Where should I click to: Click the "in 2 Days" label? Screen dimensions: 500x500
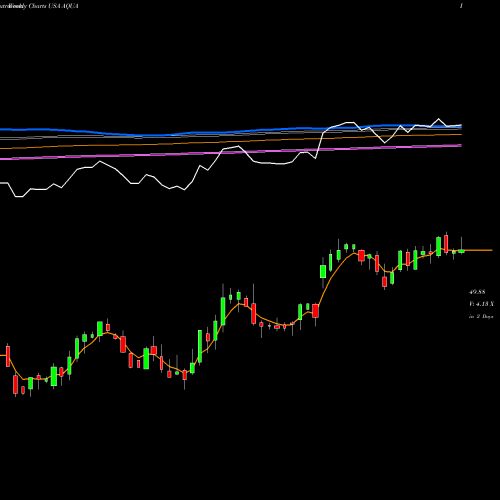pyautogui.click(x=481, y=316)
